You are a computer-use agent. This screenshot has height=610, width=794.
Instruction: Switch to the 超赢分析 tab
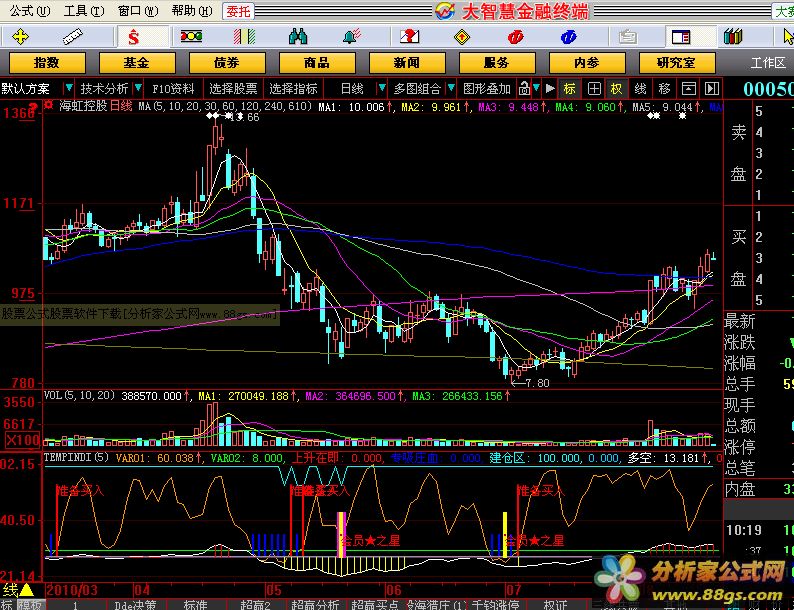pos(315,605)
